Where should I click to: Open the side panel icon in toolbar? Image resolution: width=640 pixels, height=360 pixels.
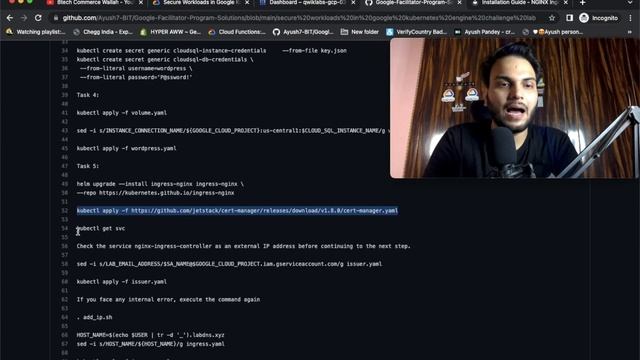point(569,18)
